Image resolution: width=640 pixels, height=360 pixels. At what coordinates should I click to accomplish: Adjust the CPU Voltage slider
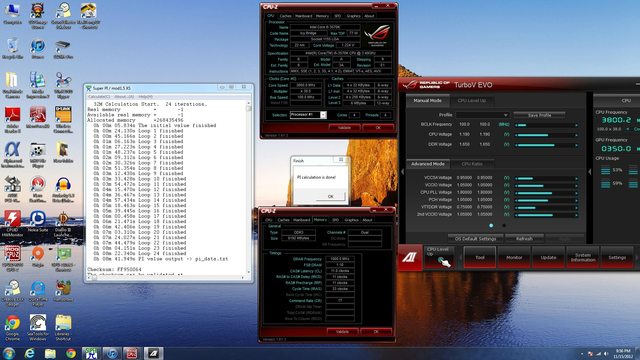click(546, 135)
